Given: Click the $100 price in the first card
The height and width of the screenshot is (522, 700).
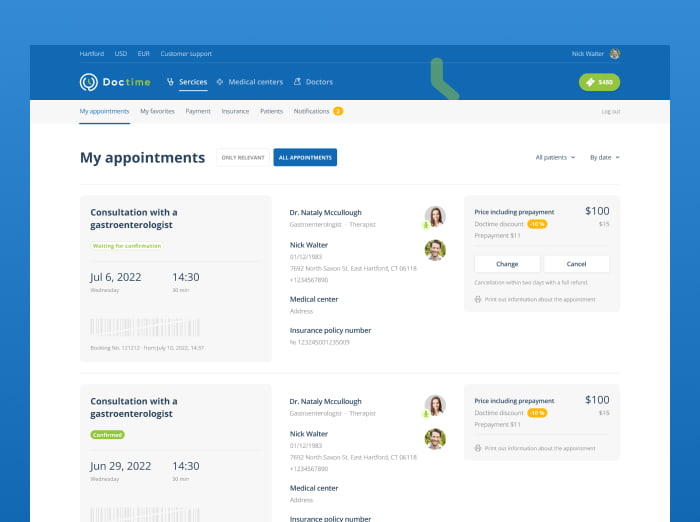Looking at the screenshot, I should click(597, 211).
